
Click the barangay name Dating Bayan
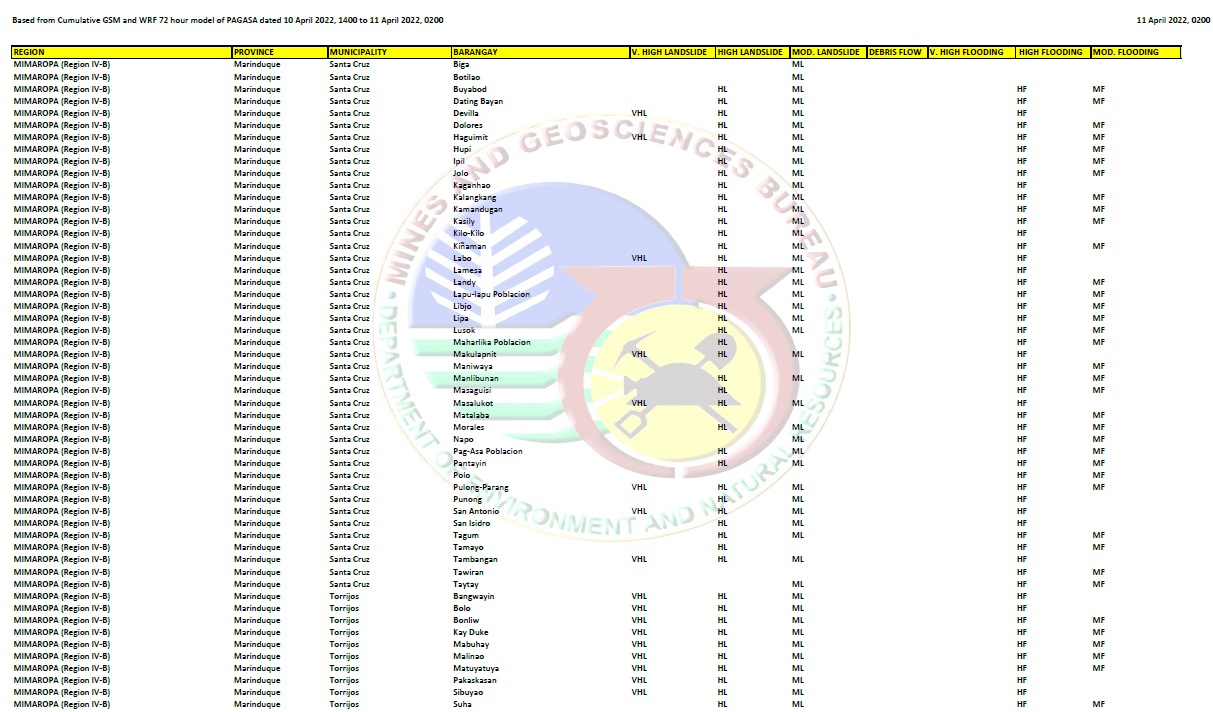pyautogui.click(x=478, y=101)
